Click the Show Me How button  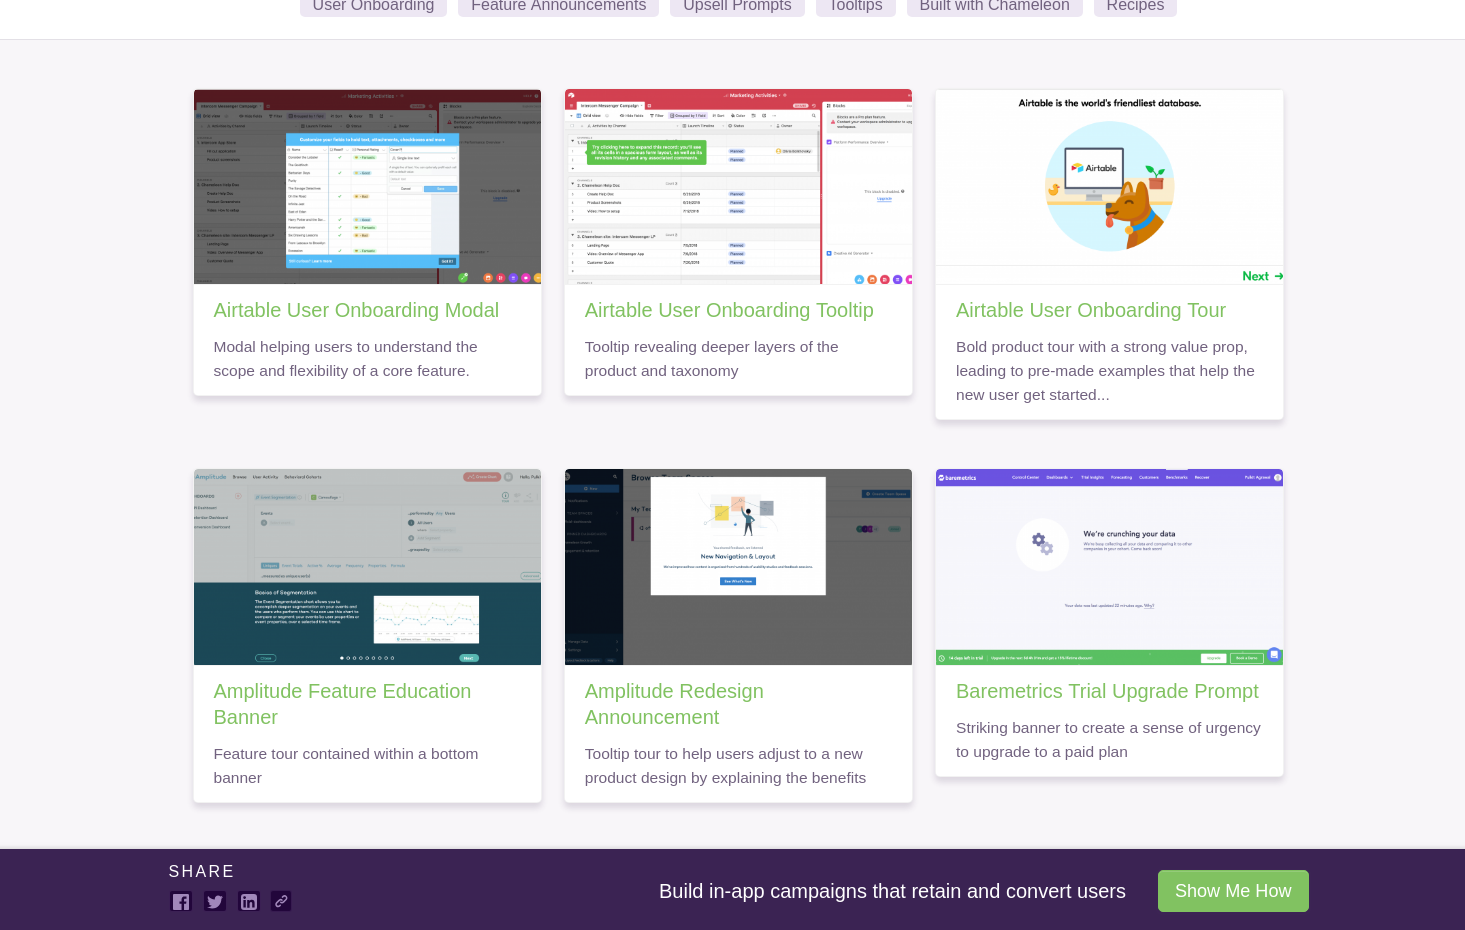coord(1233,891)
